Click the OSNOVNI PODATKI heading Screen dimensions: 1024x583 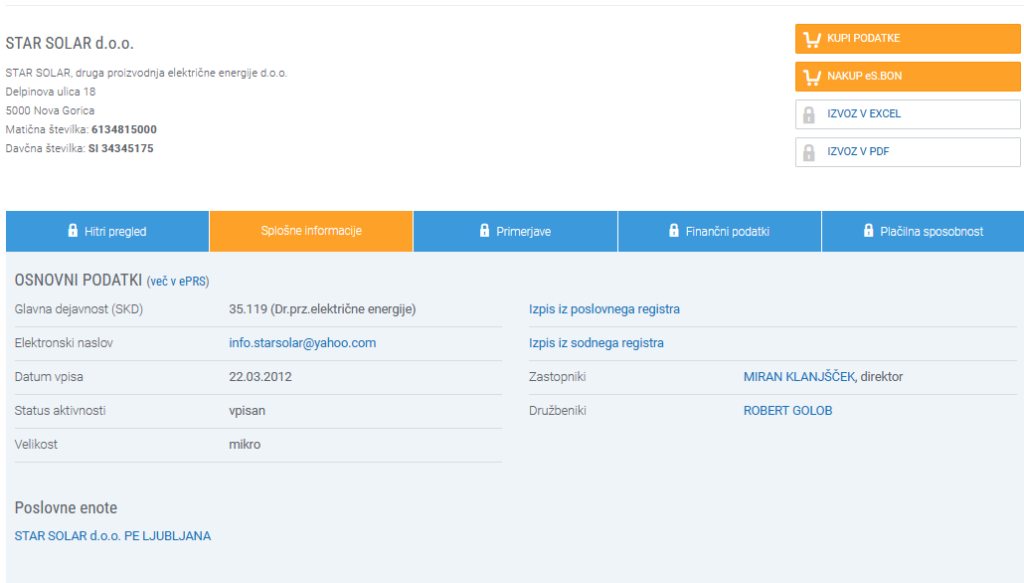point(78,280)
